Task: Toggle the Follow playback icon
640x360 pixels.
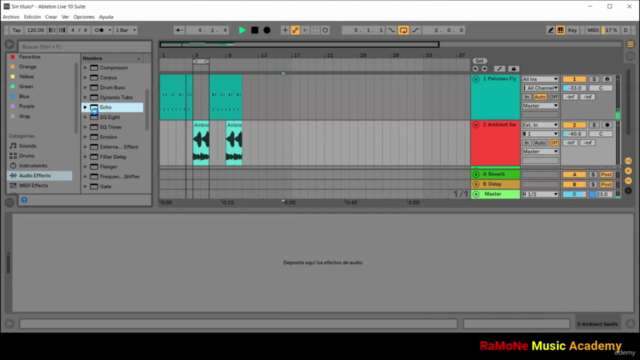Action: point(179,30)
